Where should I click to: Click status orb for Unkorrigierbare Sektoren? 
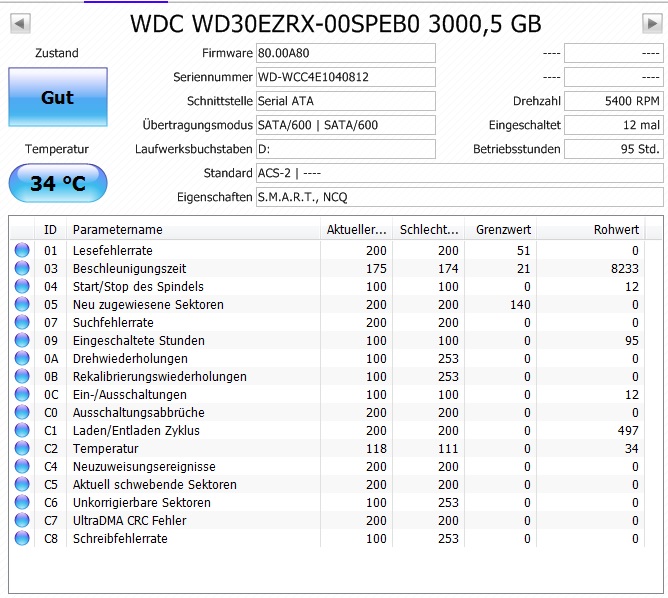click(x=22, y=502)
